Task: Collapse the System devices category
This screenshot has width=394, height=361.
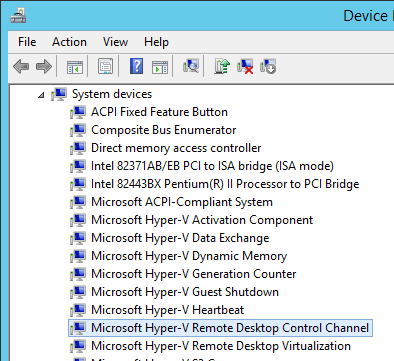Action: pyautogui.click(x=41, y=96)
